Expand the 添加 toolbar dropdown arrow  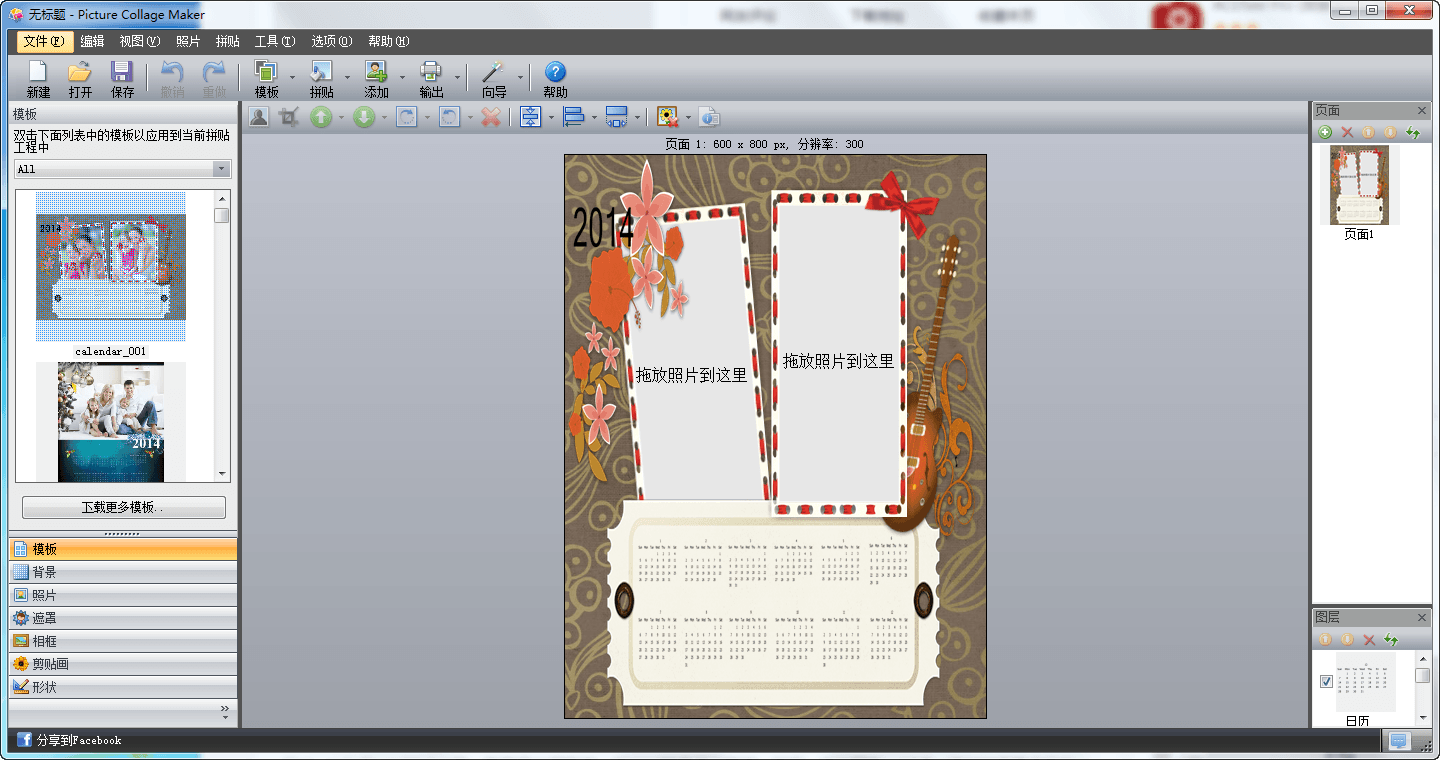[402, 78]
